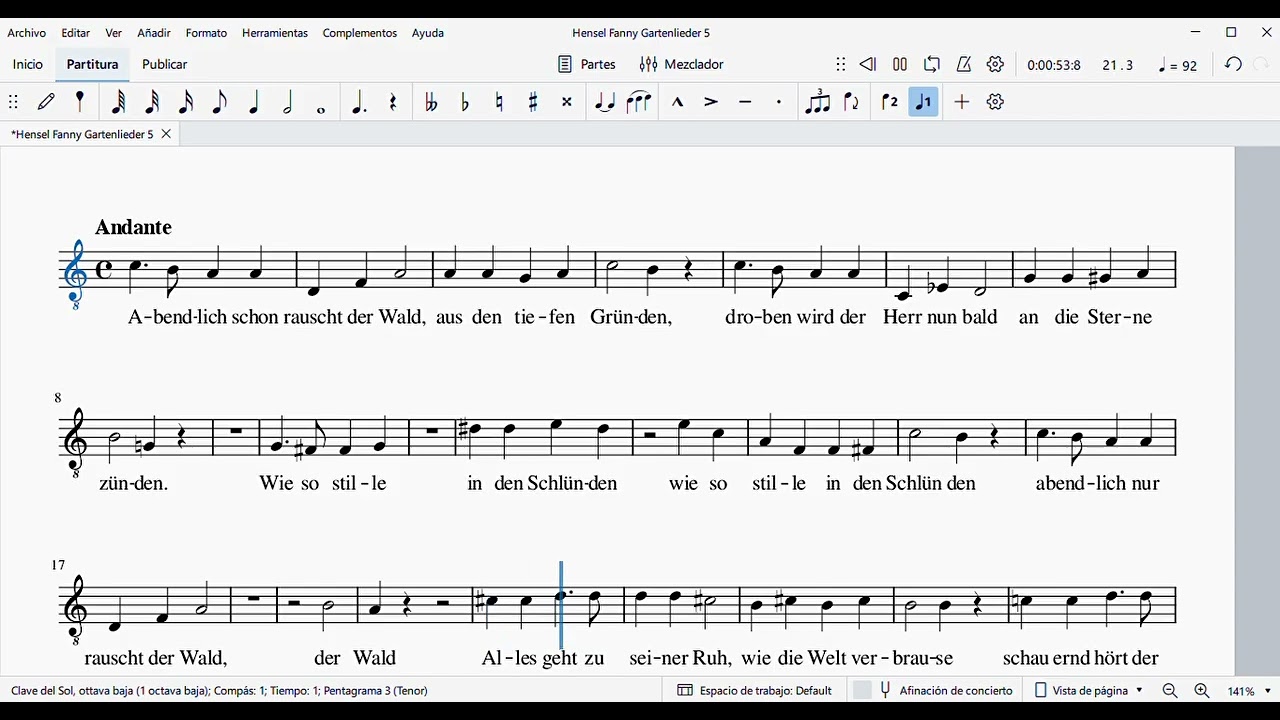This screenshot has height=720, width=1280.
Task: Toggle the metronome
Action: [x=964, y=64]
